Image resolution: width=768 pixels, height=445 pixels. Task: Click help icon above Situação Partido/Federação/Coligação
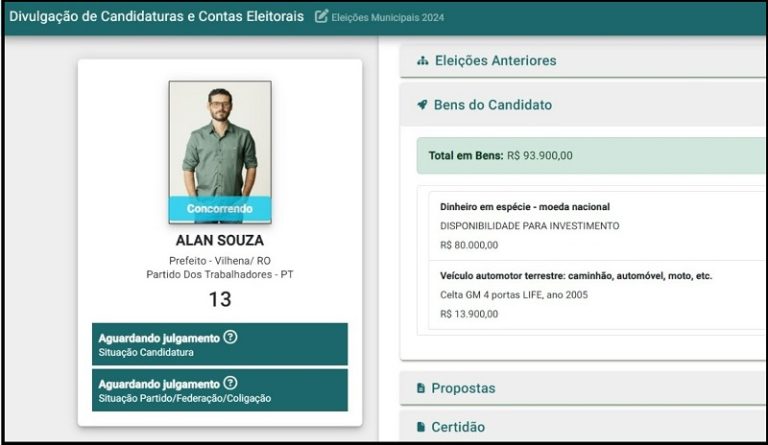tap(231, 383)
